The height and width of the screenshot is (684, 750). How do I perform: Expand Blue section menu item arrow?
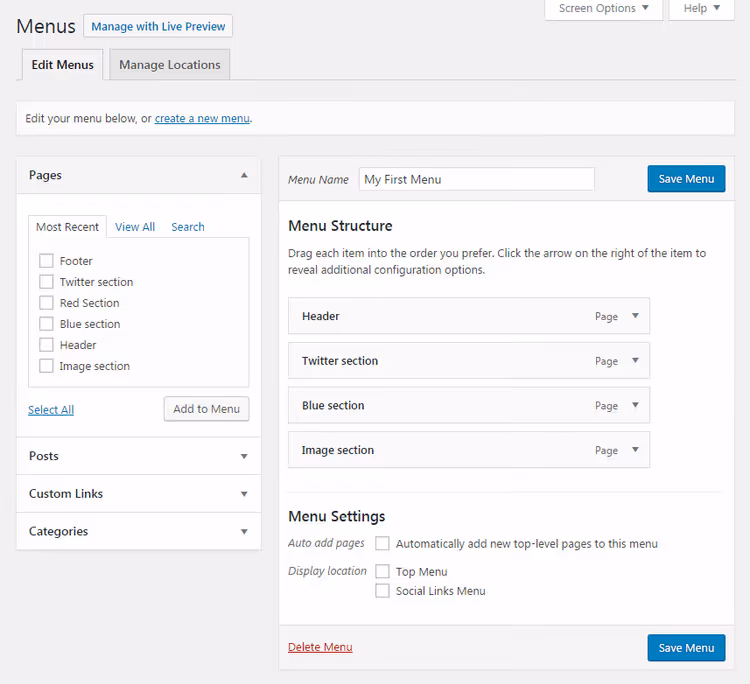[x=635, y=405]
